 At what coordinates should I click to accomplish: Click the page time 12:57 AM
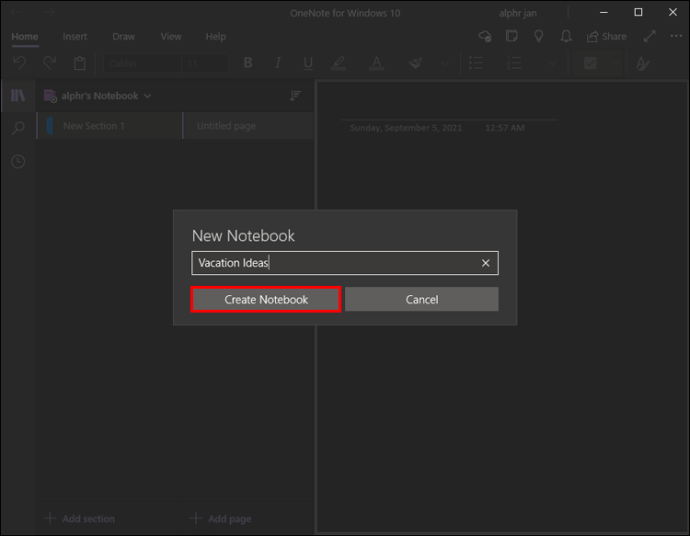point(505,128)
